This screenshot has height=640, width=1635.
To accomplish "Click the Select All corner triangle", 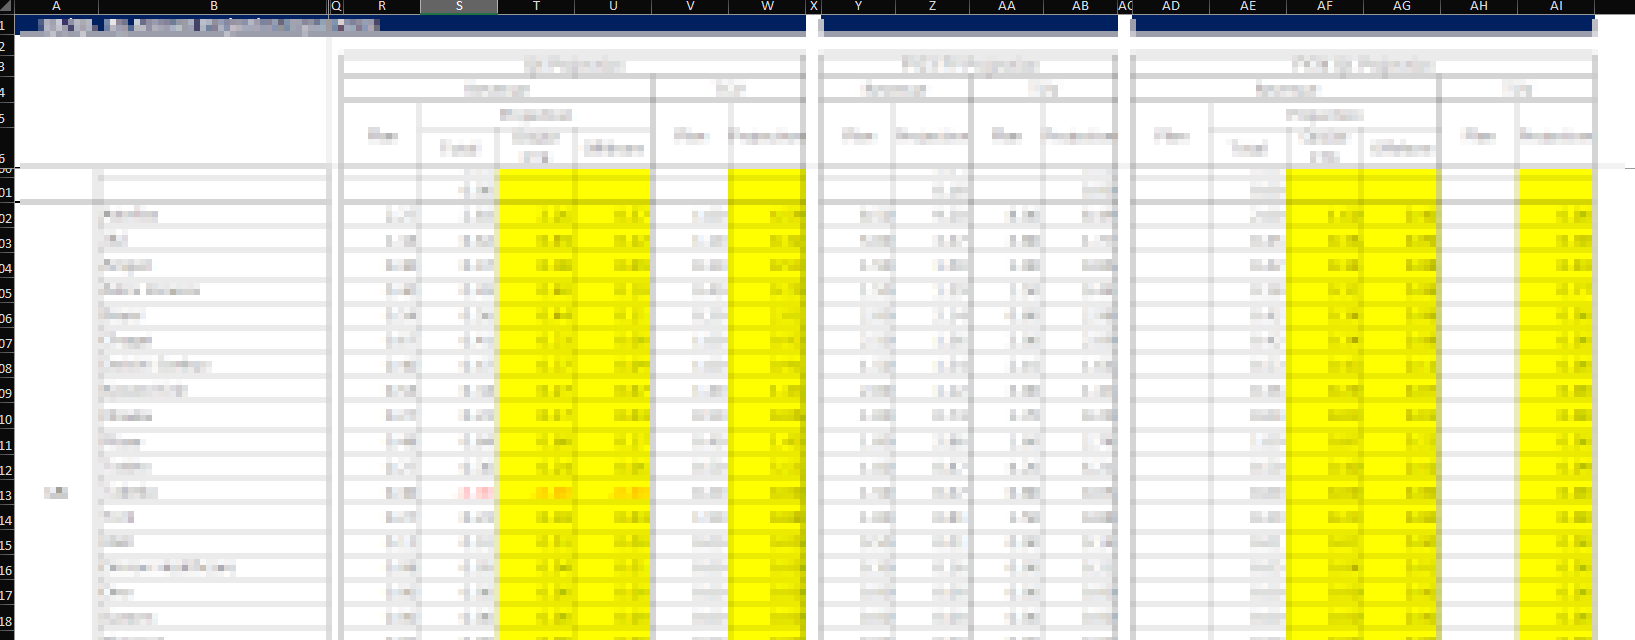I will point(6,6).
